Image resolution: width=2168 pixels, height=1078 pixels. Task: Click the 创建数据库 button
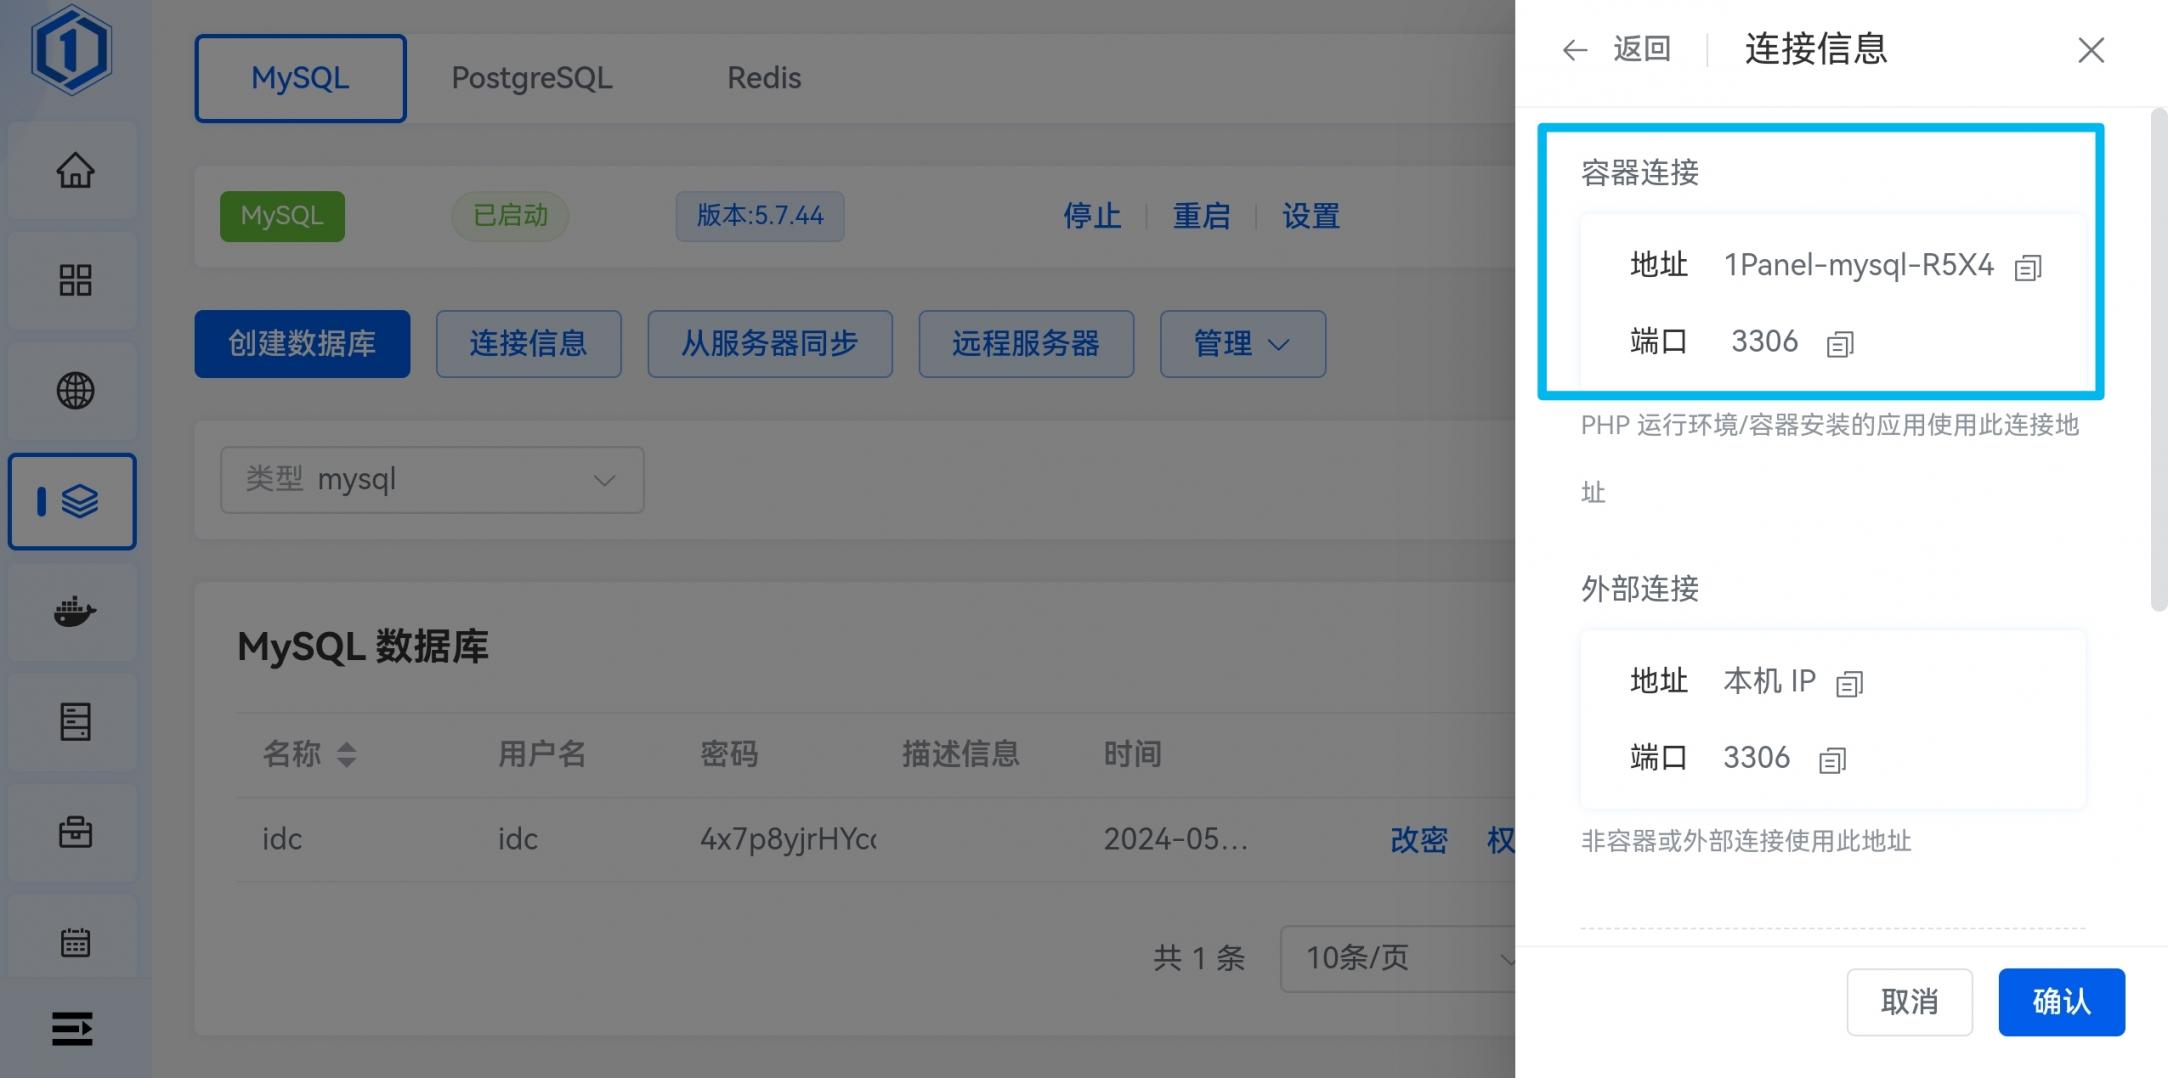[x=302, y=344]
